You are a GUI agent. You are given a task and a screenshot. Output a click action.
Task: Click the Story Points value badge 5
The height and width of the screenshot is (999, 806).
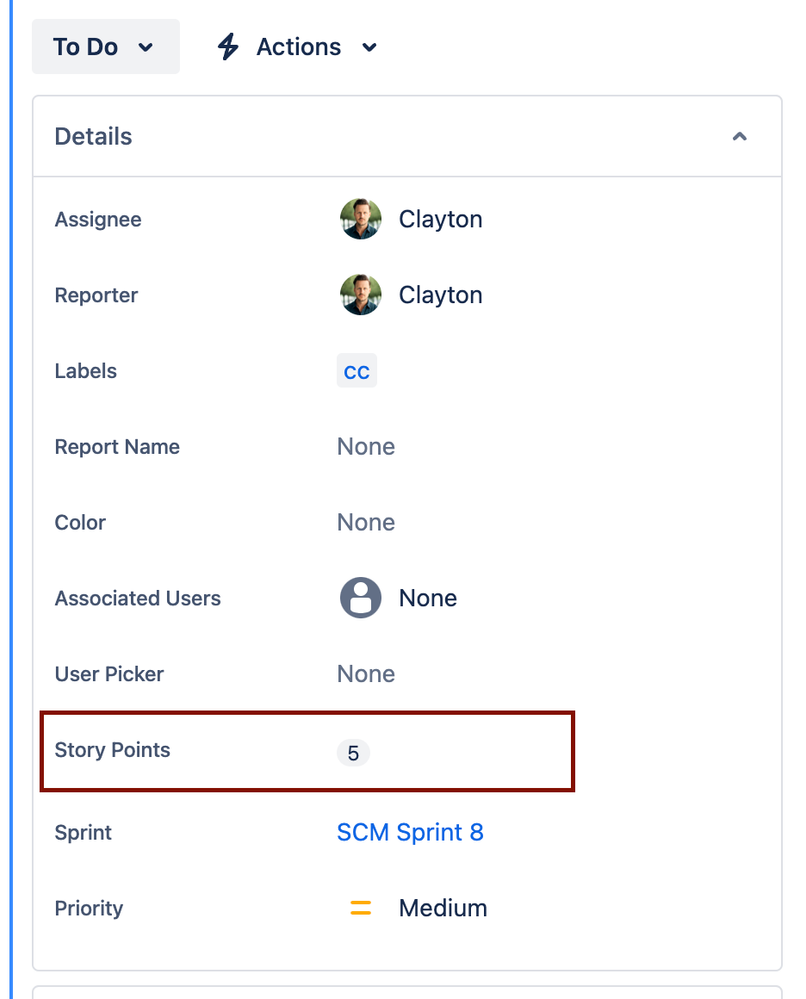click(x=353, y=753)
